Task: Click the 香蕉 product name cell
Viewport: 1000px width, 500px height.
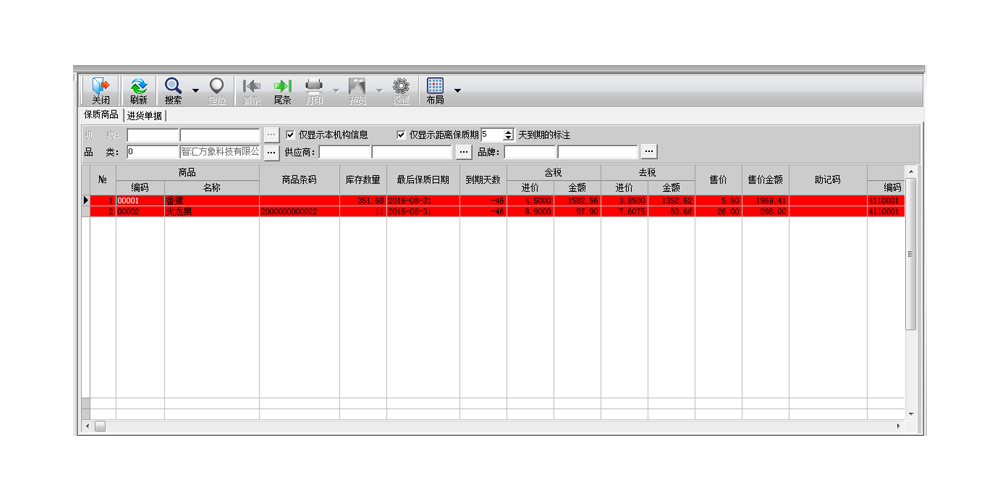Action: pos(212,200)
